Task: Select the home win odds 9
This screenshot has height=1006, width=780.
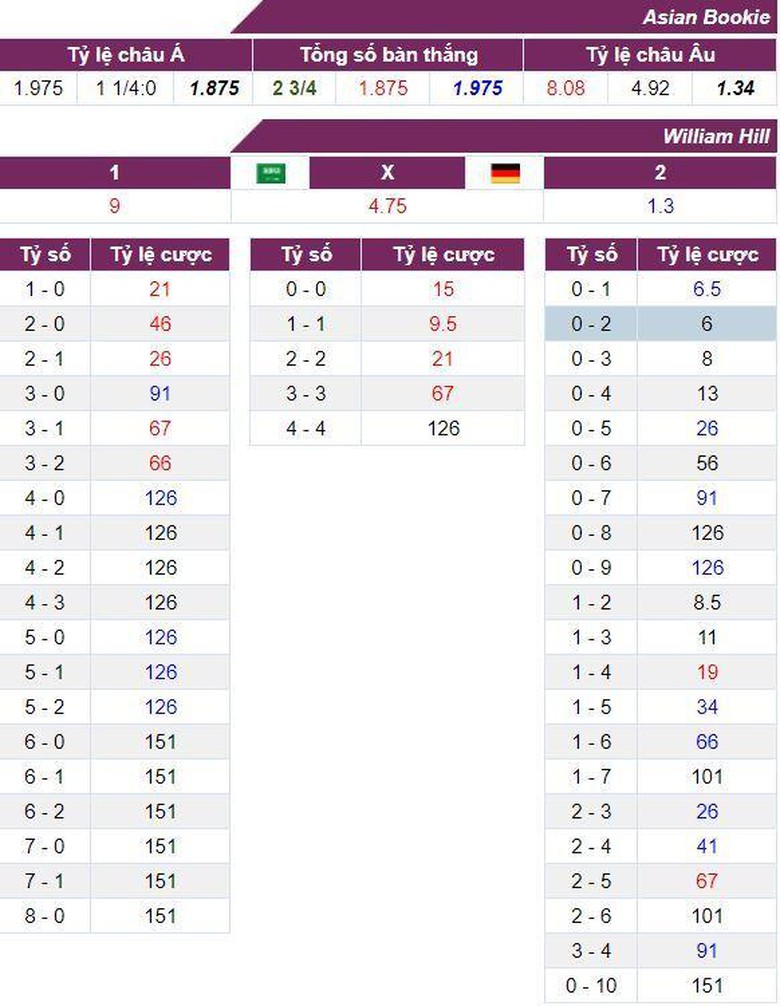Action: tap(115, 206)
